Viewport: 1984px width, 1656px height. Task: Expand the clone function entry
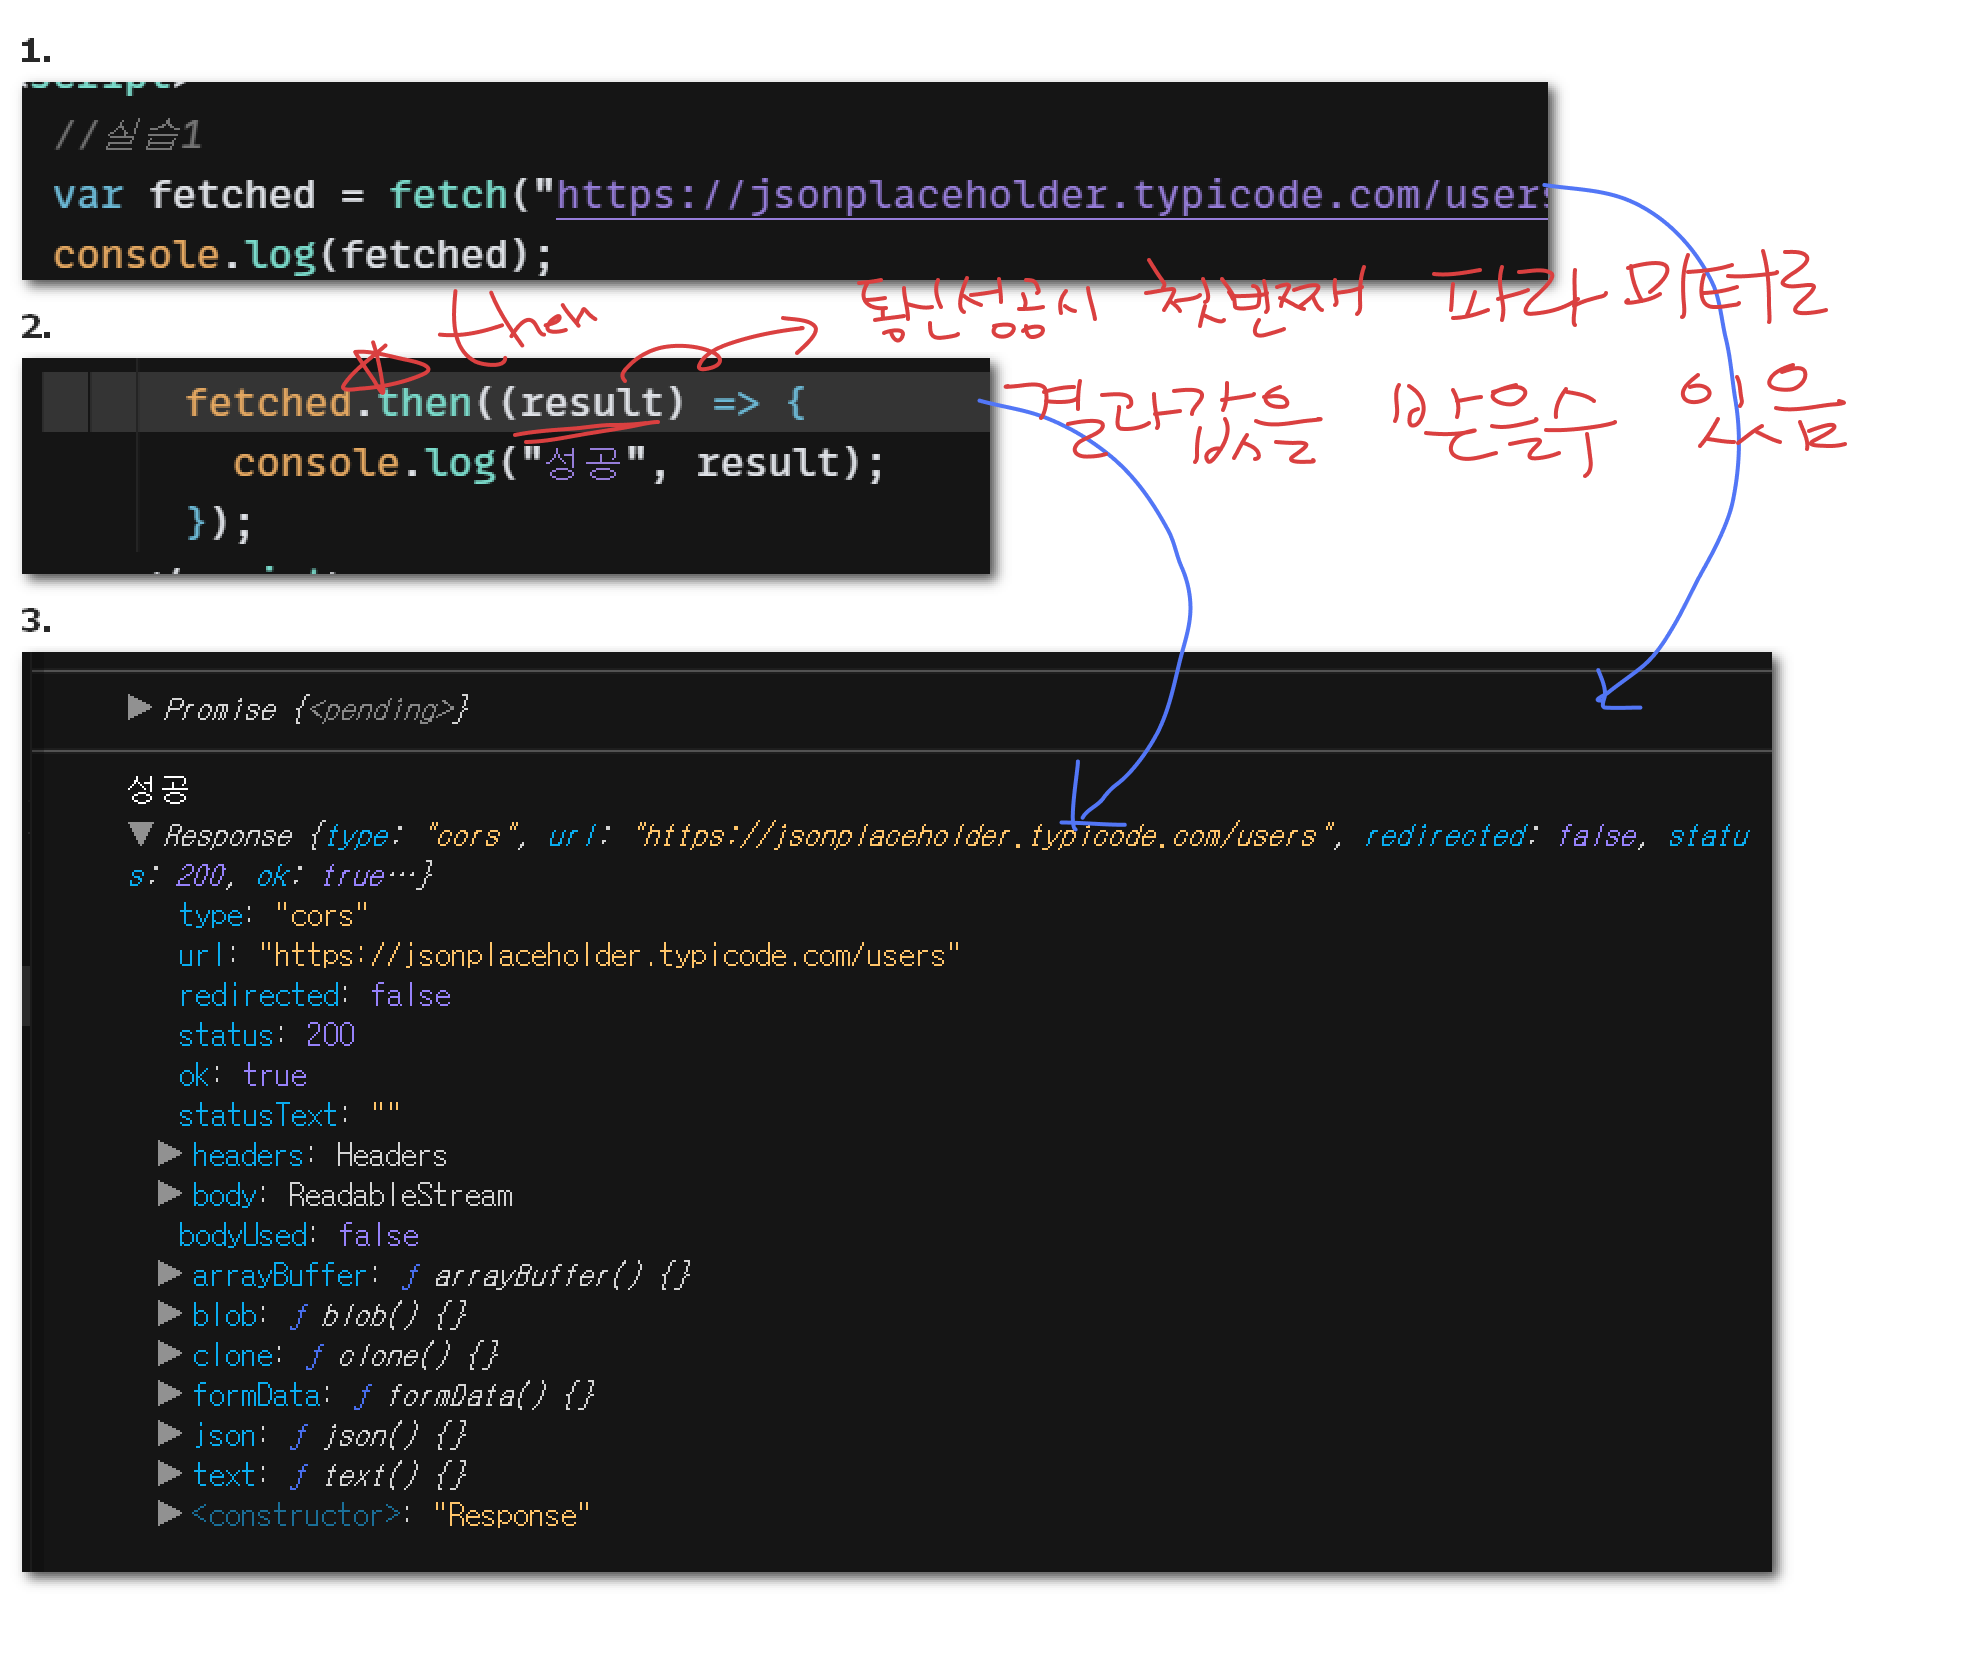169,1353
